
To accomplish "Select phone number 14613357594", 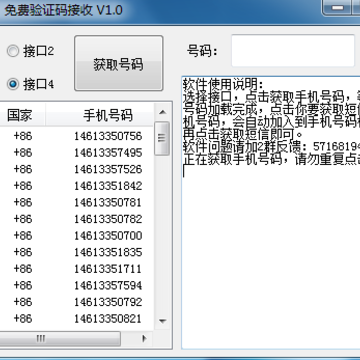I will [x=108, y=285].
